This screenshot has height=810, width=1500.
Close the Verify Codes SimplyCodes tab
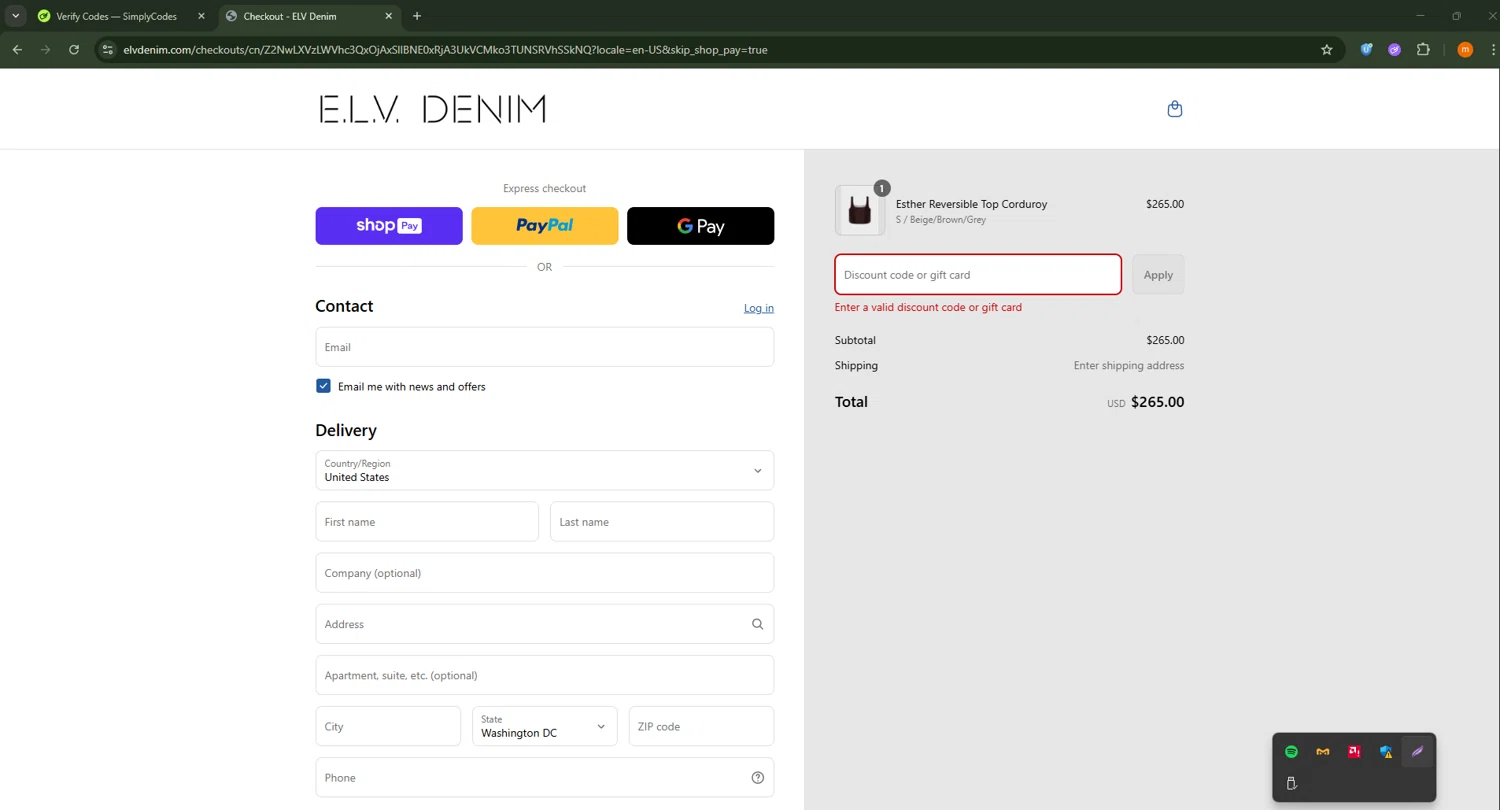point(201,16)
